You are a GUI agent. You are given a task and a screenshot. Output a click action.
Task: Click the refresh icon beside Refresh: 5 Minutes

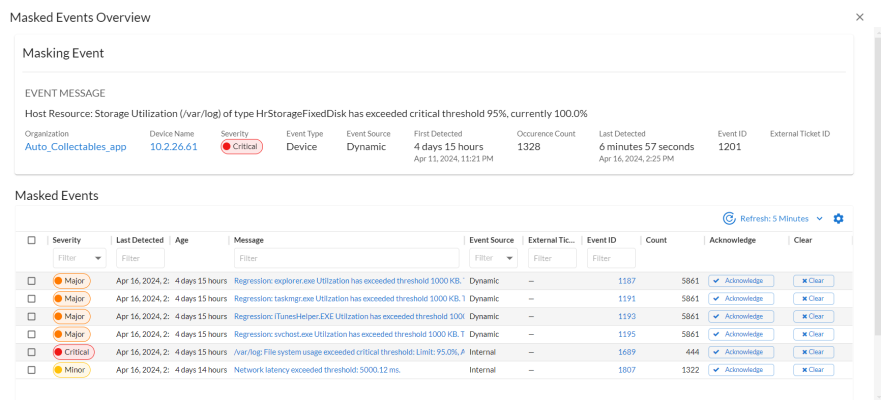(x=729, y=218)
